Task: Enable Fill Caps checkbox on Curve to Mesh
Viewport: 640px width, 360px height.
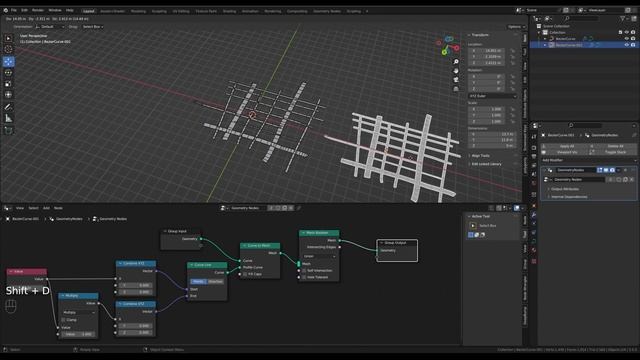Action: click(x=245, y=274)
